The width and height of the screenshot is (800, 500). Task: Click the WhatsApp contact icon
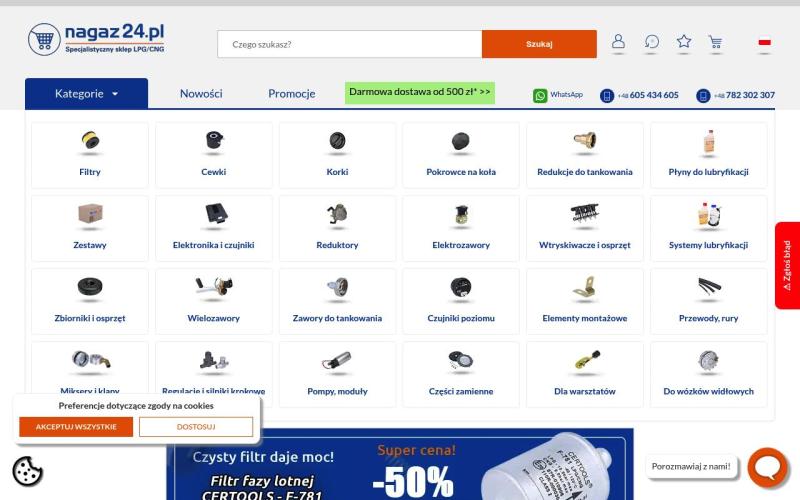pyautogui.click(x=540, y=95)
